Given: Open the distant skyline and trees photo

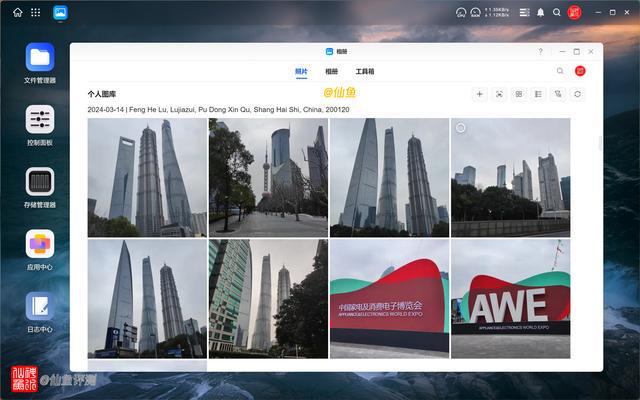Looking at the screenshot, I should [x=511, y=178].
